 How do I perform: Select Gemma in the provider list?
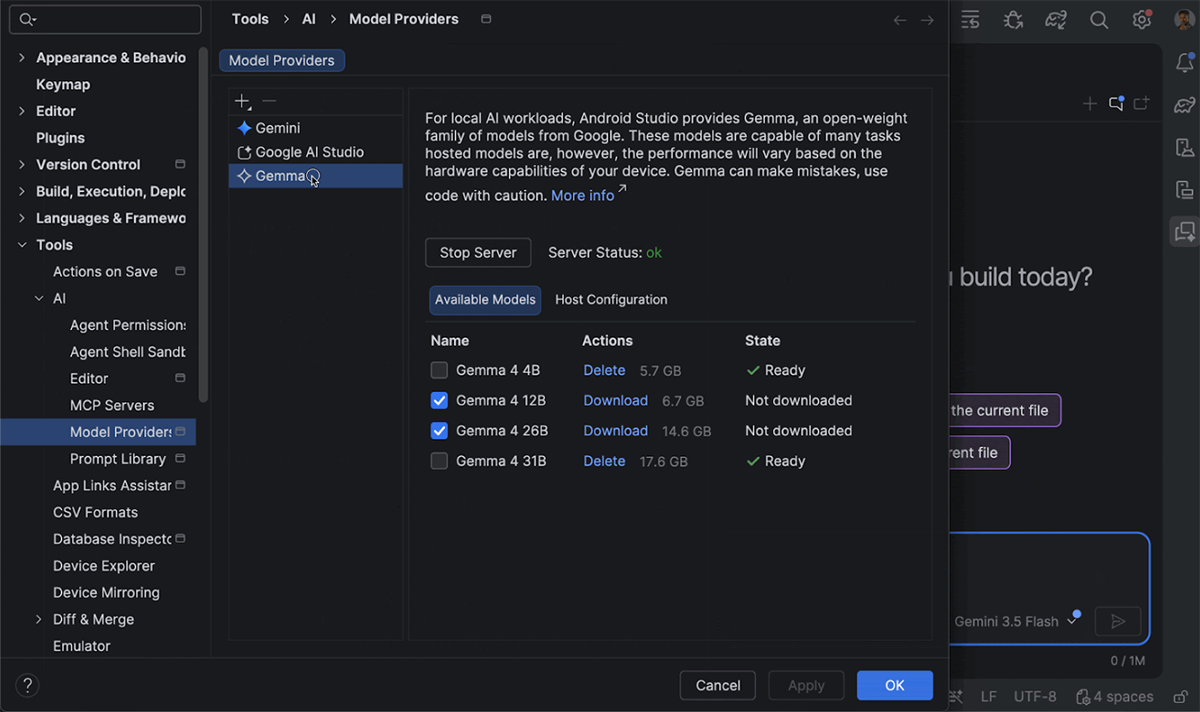click(x=315, y=176)
